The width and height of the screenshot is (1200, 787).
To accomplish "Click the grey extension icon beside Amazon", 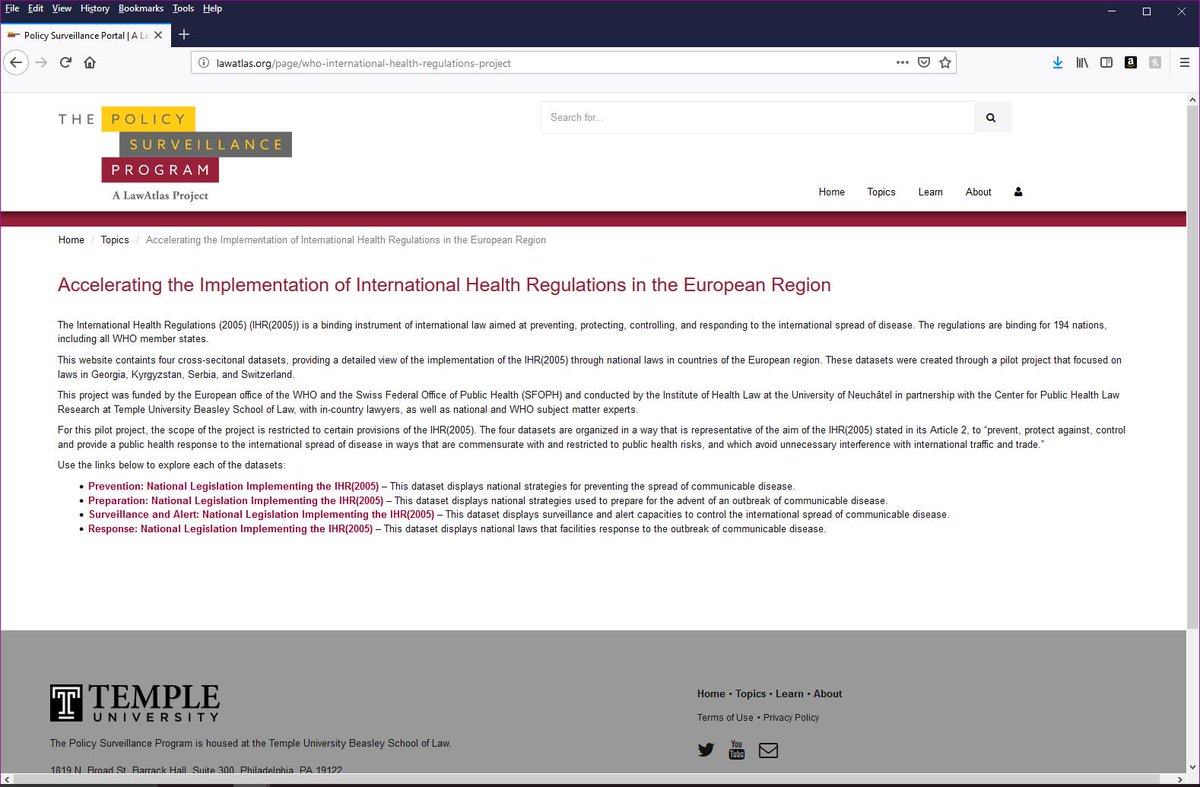I will [1155, 62].
